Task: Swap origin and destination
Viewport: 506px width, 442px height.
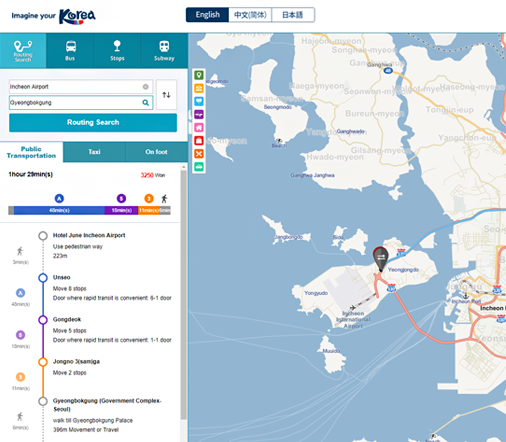Action: [x=166, y=95]
